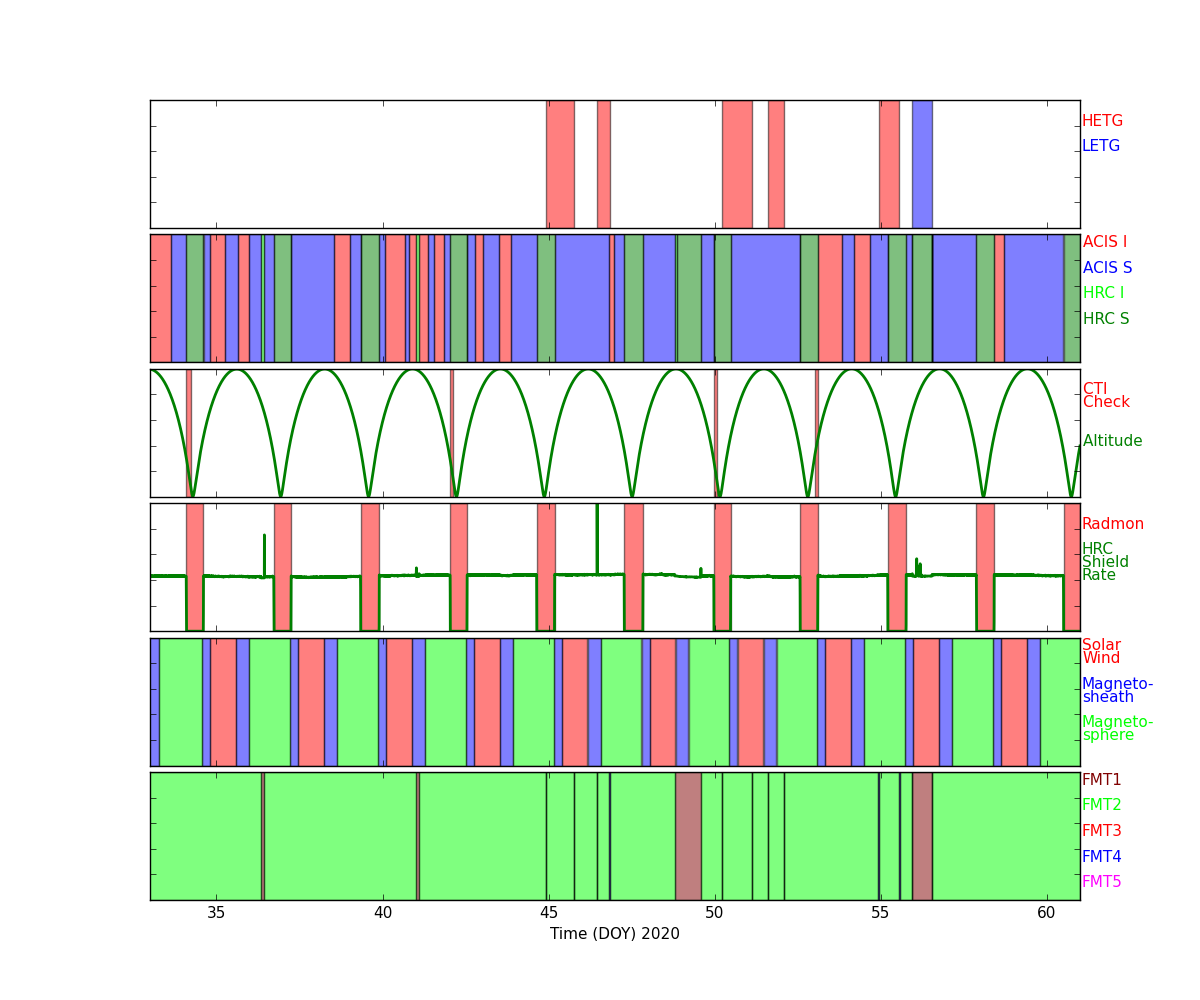This screenshot has width=1200, height=1000.
Task: Click the blue LETG bar in top panel
Action: (921, 164)
